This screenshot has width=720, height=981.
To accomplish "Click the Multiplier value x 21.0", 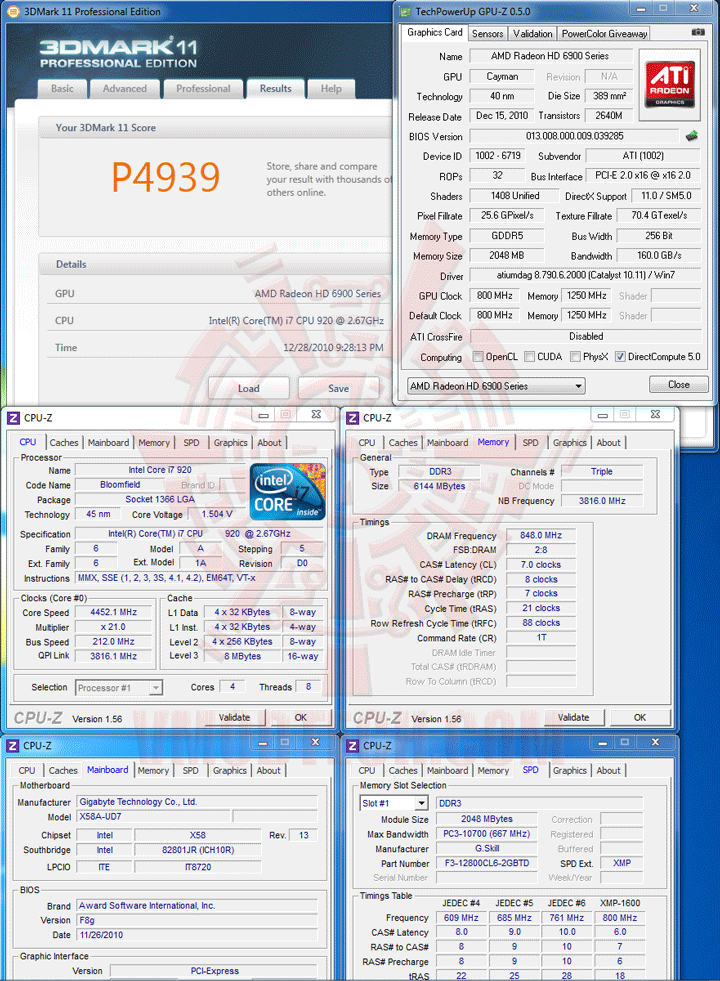I will [114, 627].
